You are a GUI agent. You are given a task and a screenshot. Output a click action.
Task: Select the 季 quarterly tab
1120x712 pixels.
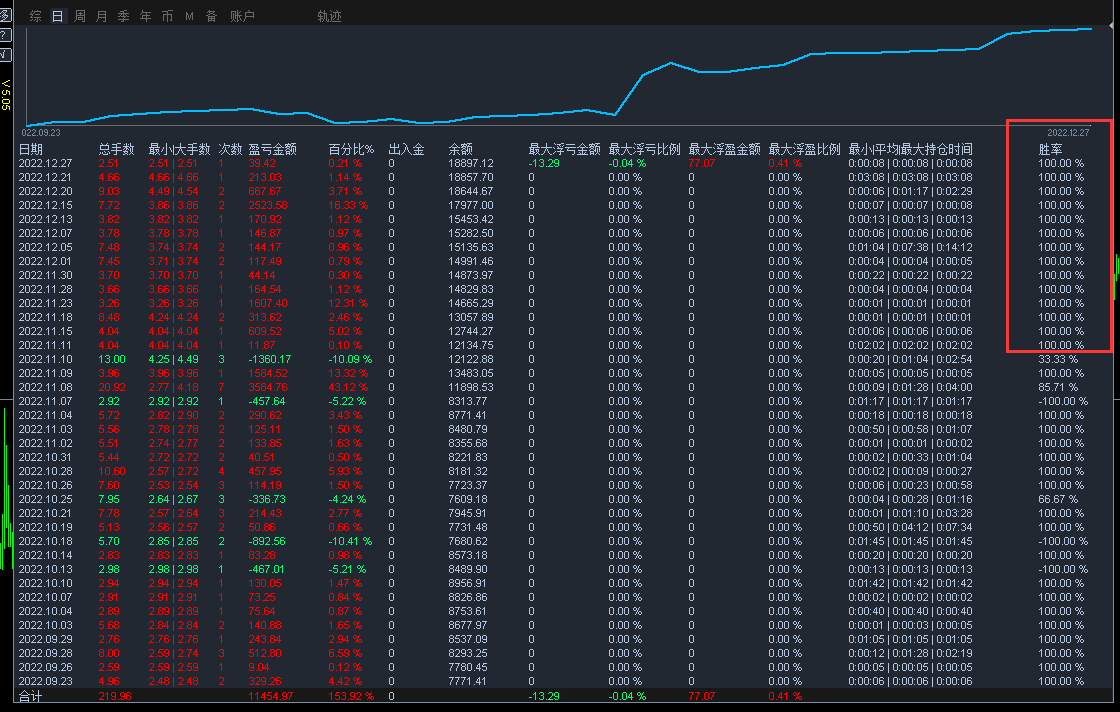click(x=124, y=16)
